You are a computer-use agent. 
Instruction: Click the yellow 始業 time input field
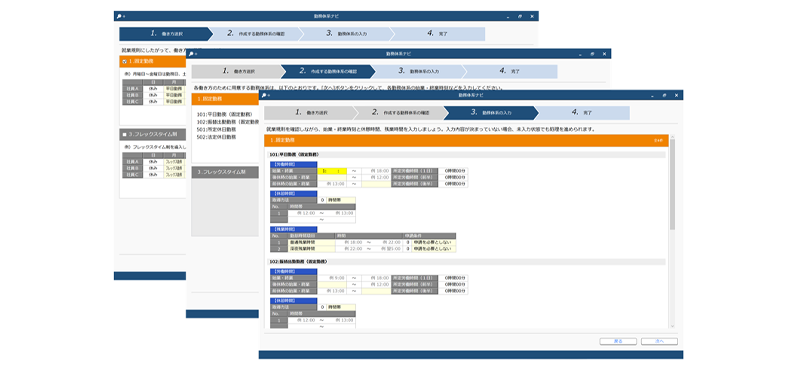(x=332, y=171)
